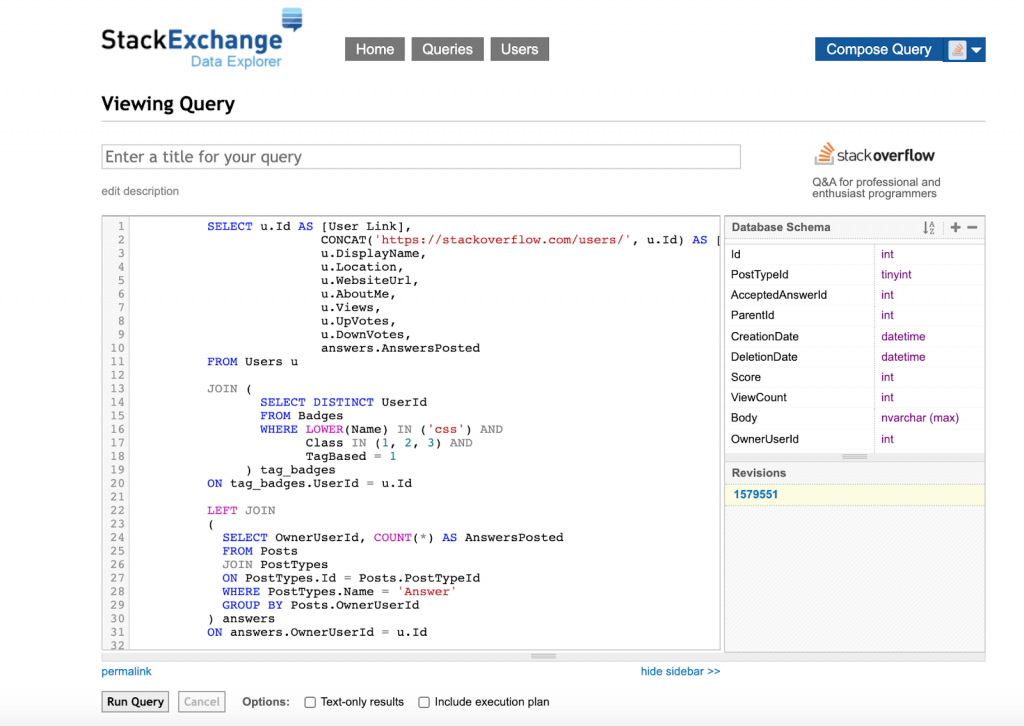
Task: Click the Run Query button
Action: (x=135, y=702)
